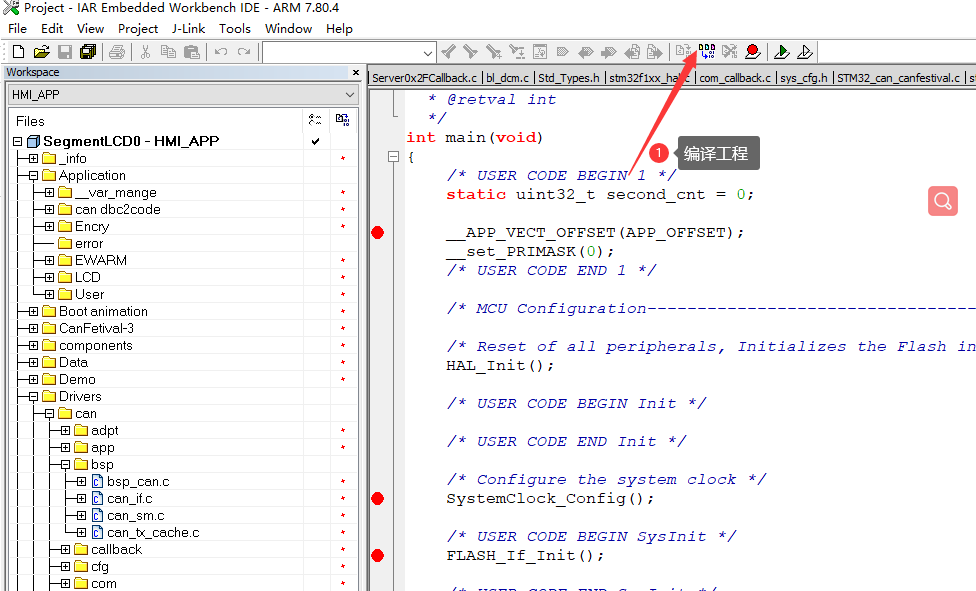Cut the selected text
Screen dimensions: 976x591
click(x=146, y=52)
